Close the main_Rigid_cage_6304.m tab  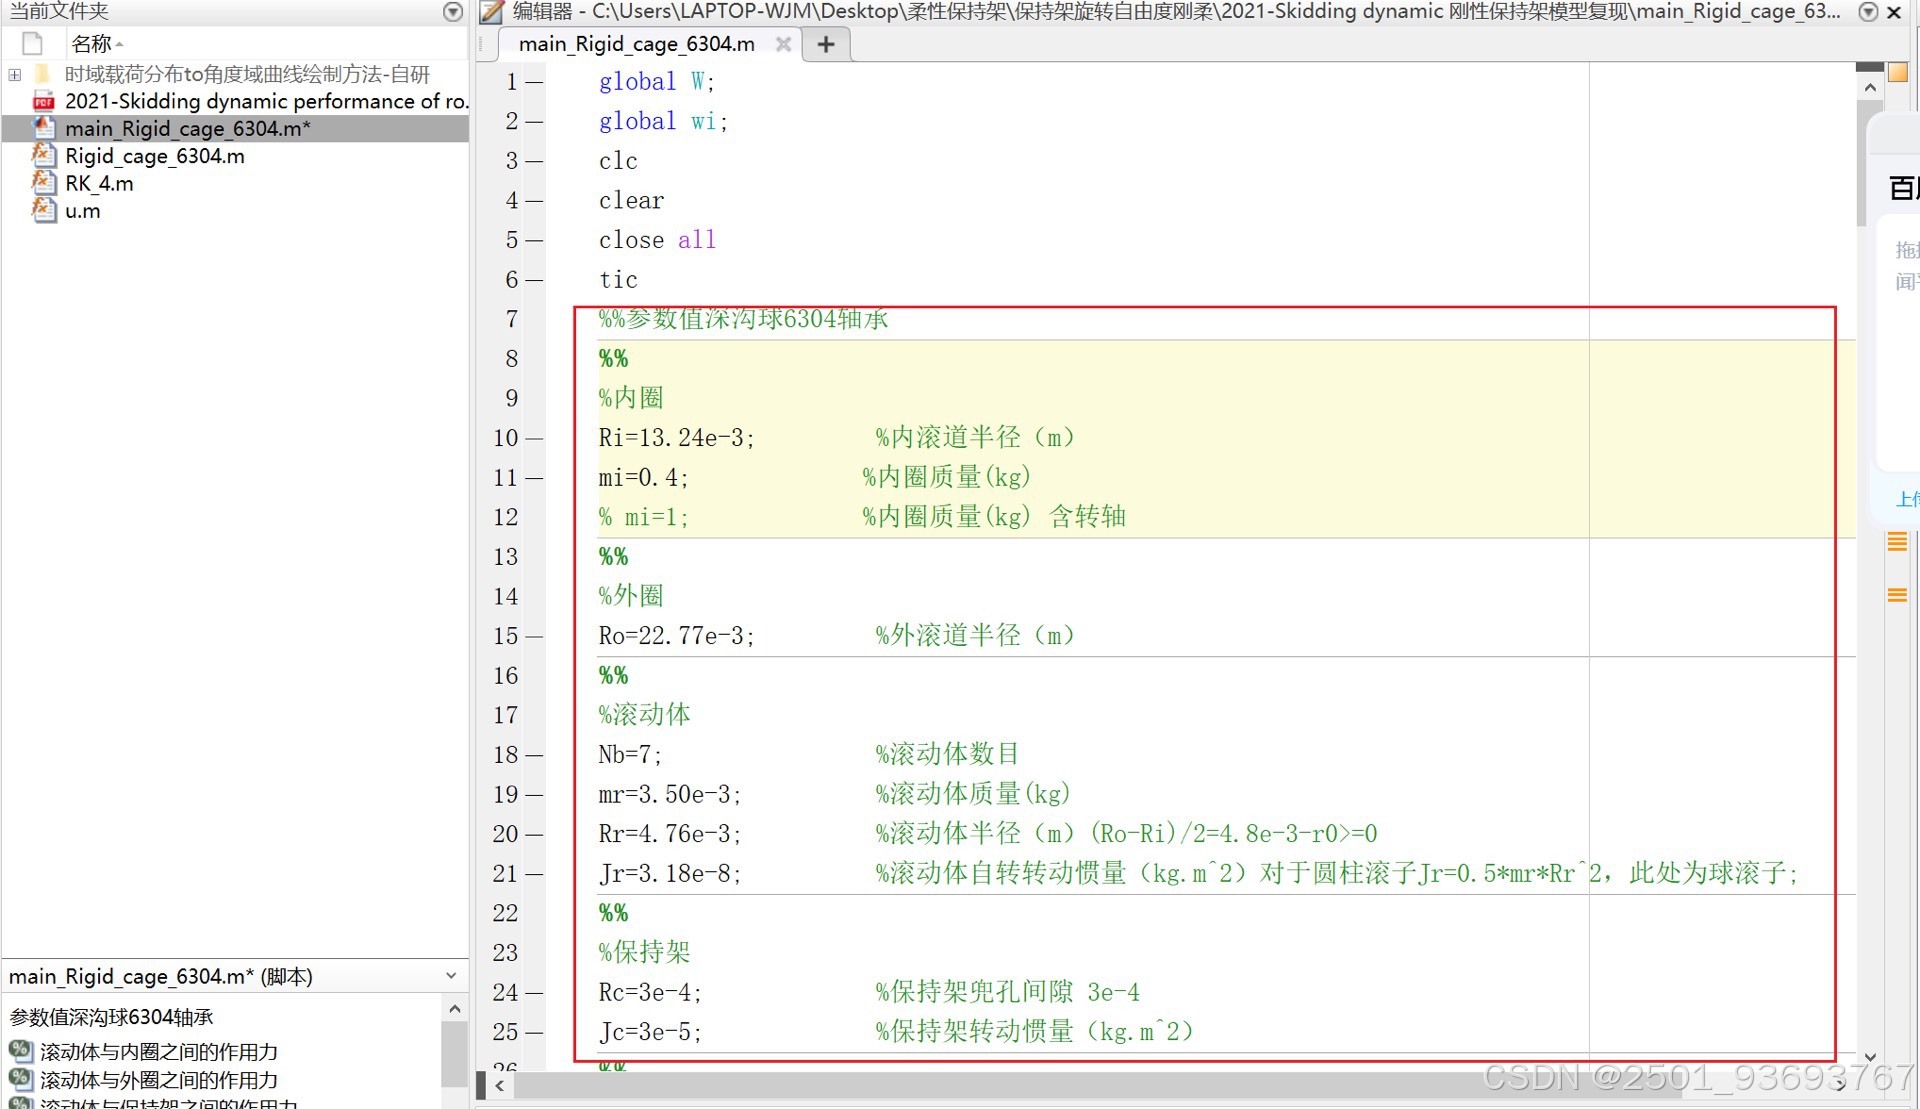pos(784,44)
